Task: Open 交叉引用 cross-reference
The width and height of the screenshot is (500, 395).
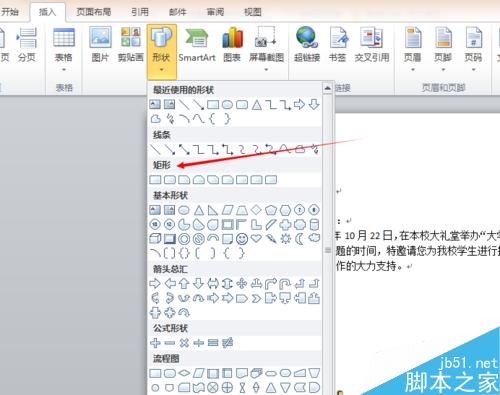Action: (x=372, y=45)
